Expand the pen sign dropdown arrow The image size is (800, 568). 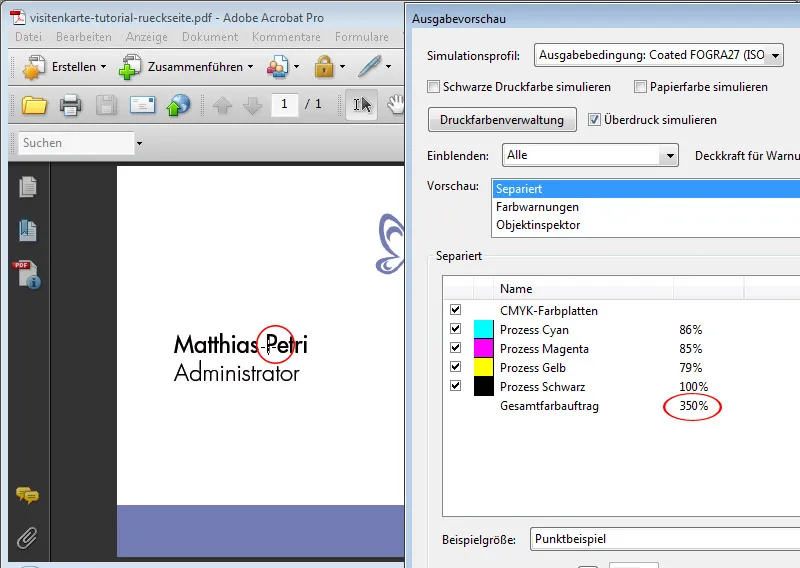[x=388, y=67]
